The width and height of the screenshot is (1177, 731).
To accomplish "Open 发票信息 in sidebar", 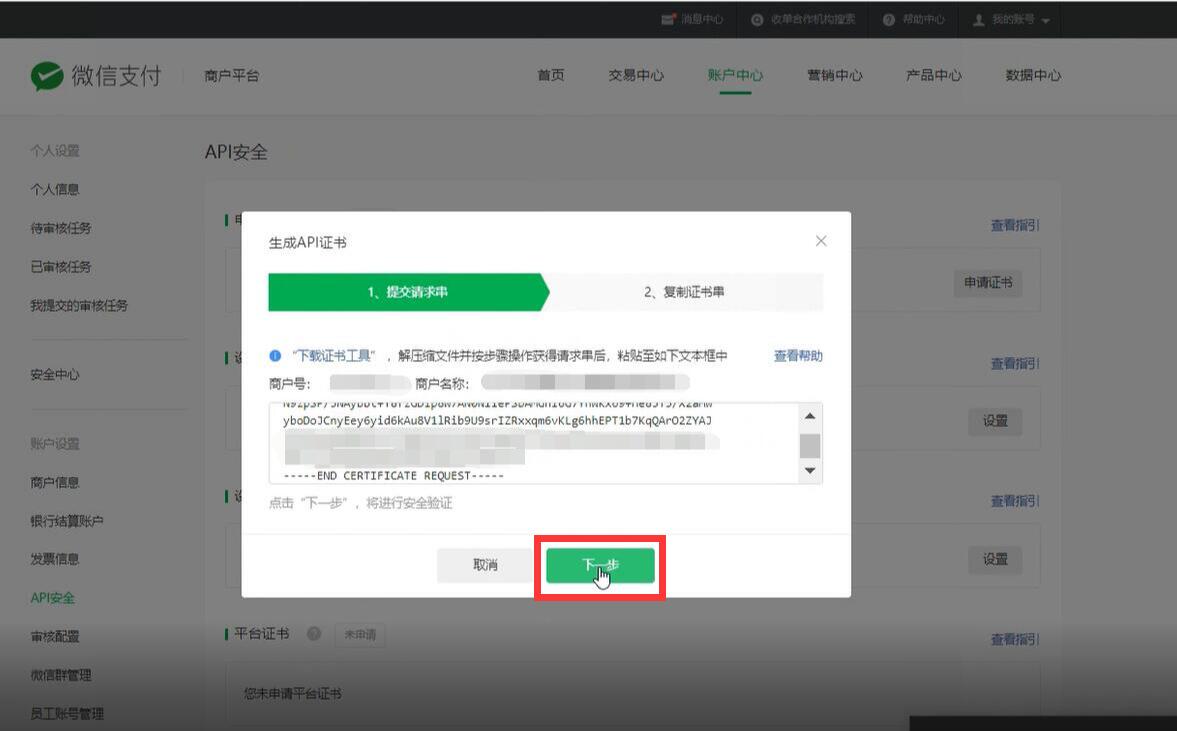I will tap(55, 559).
